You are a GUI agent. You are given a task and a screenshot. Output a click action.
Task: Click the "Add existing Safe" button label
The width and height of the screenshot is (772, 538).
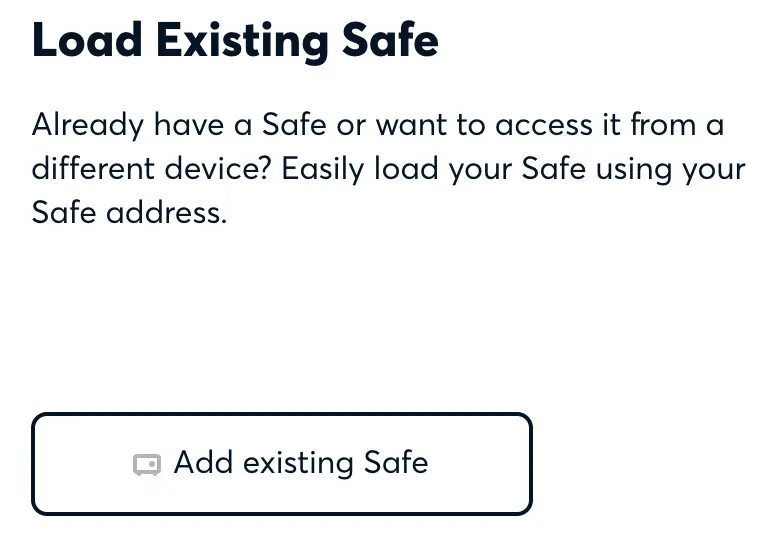pyautogui.click(x=300, y=463)
